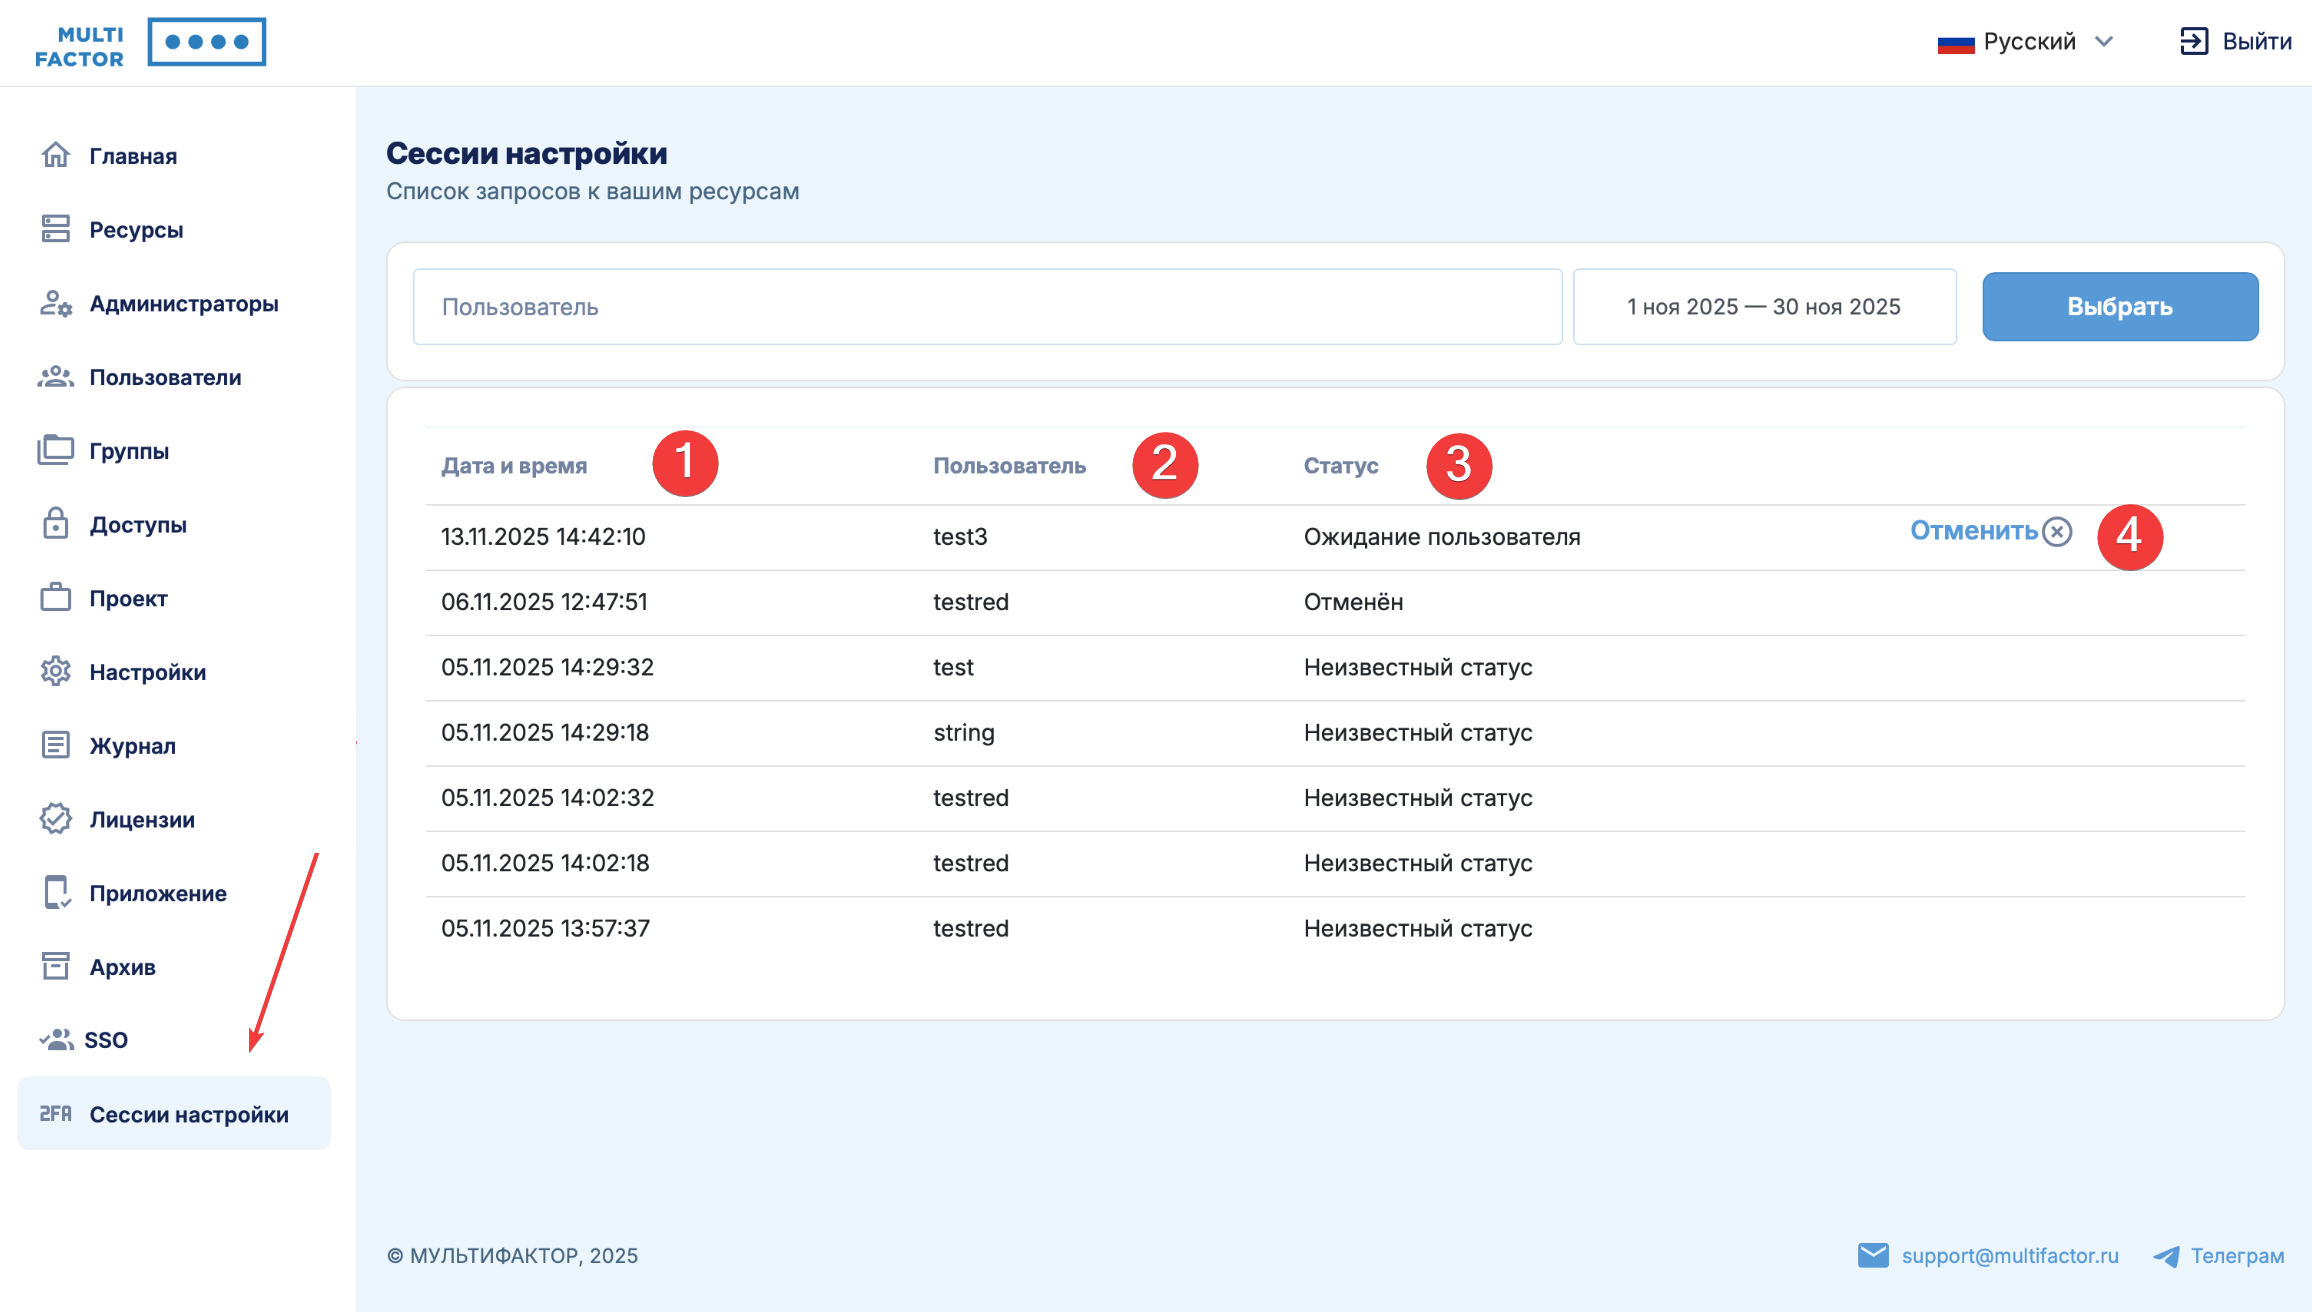Click the Архив box icon

coord(56,966)
